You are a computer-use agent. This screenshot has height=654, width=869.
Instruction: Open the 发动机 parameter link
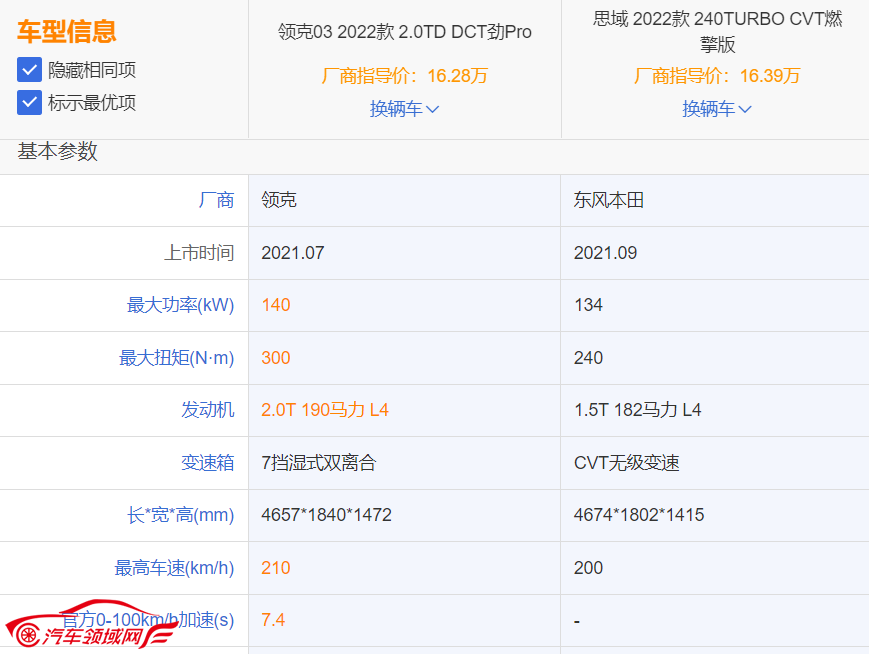point(208,410)
